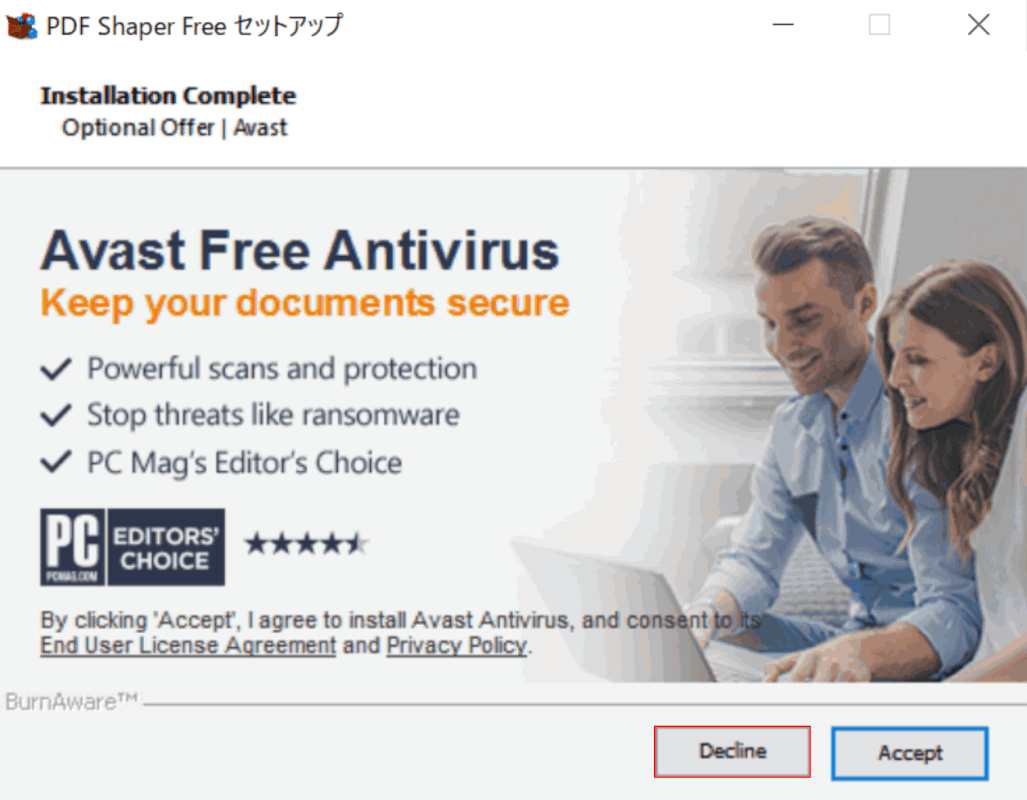Click the PC Editors' Choice badge
This screenshot has width=1027, height=800.
pyautogui.click(x=132, y=547)
